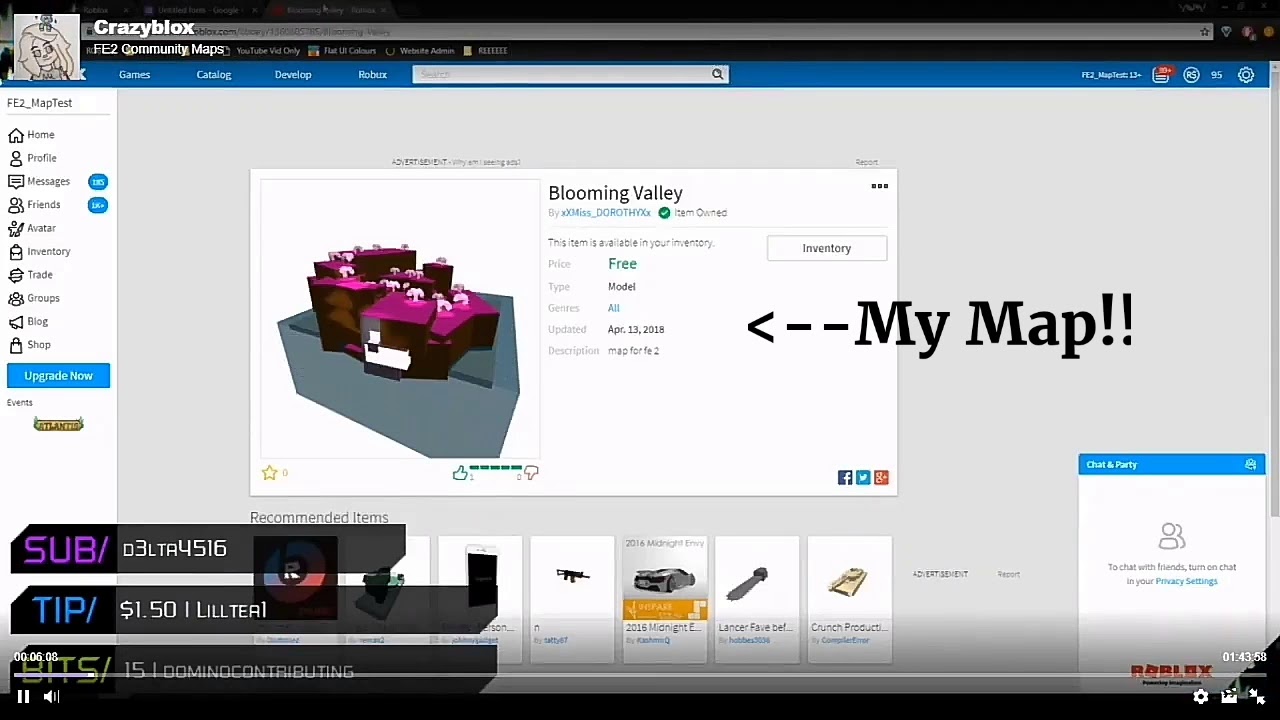Click Report beside the lower advertisement
Screen dimensions: 1280x720
tap(1008, 574)
